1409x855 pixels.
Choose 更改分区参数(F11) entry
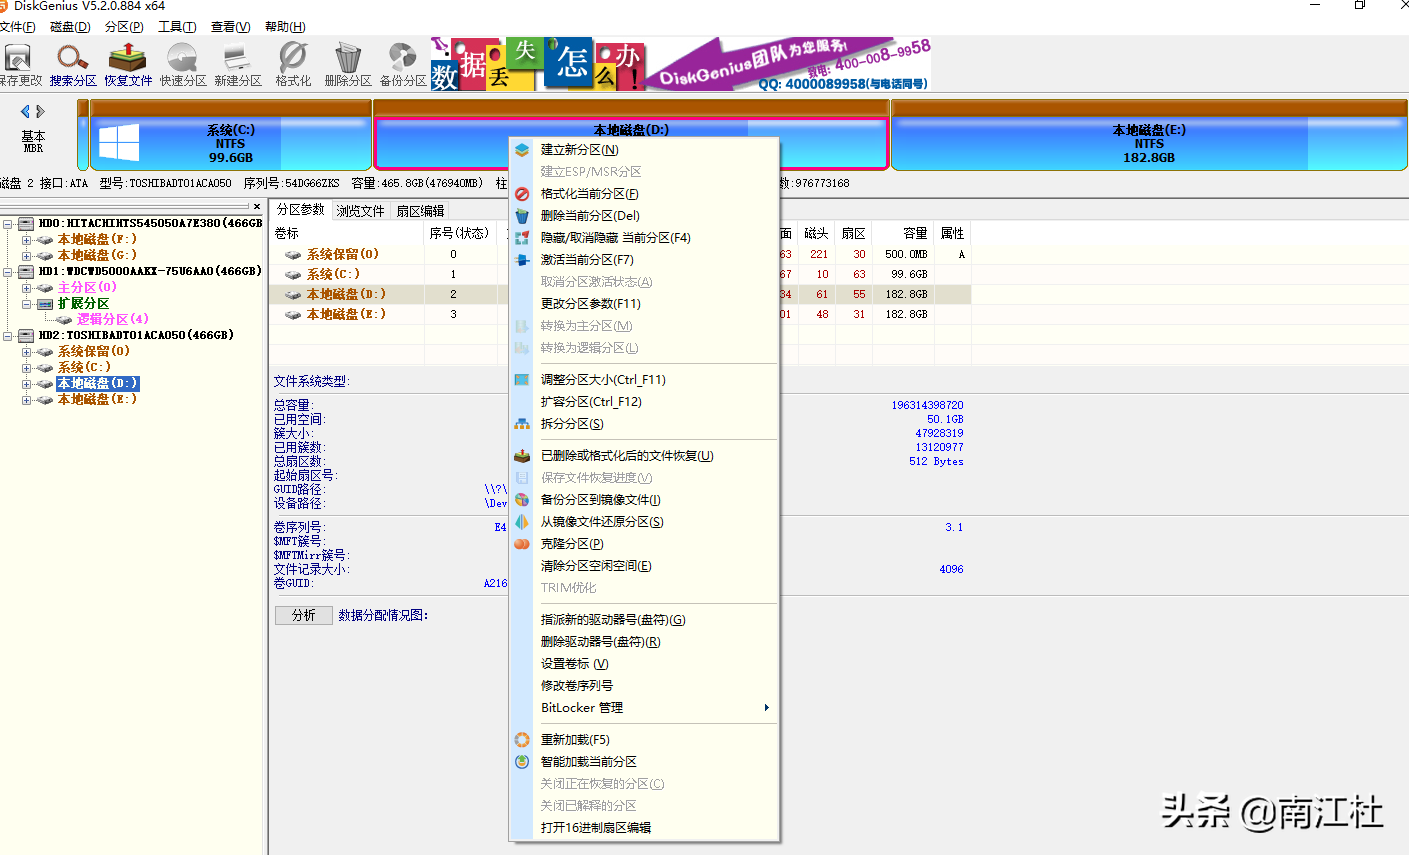644,304
